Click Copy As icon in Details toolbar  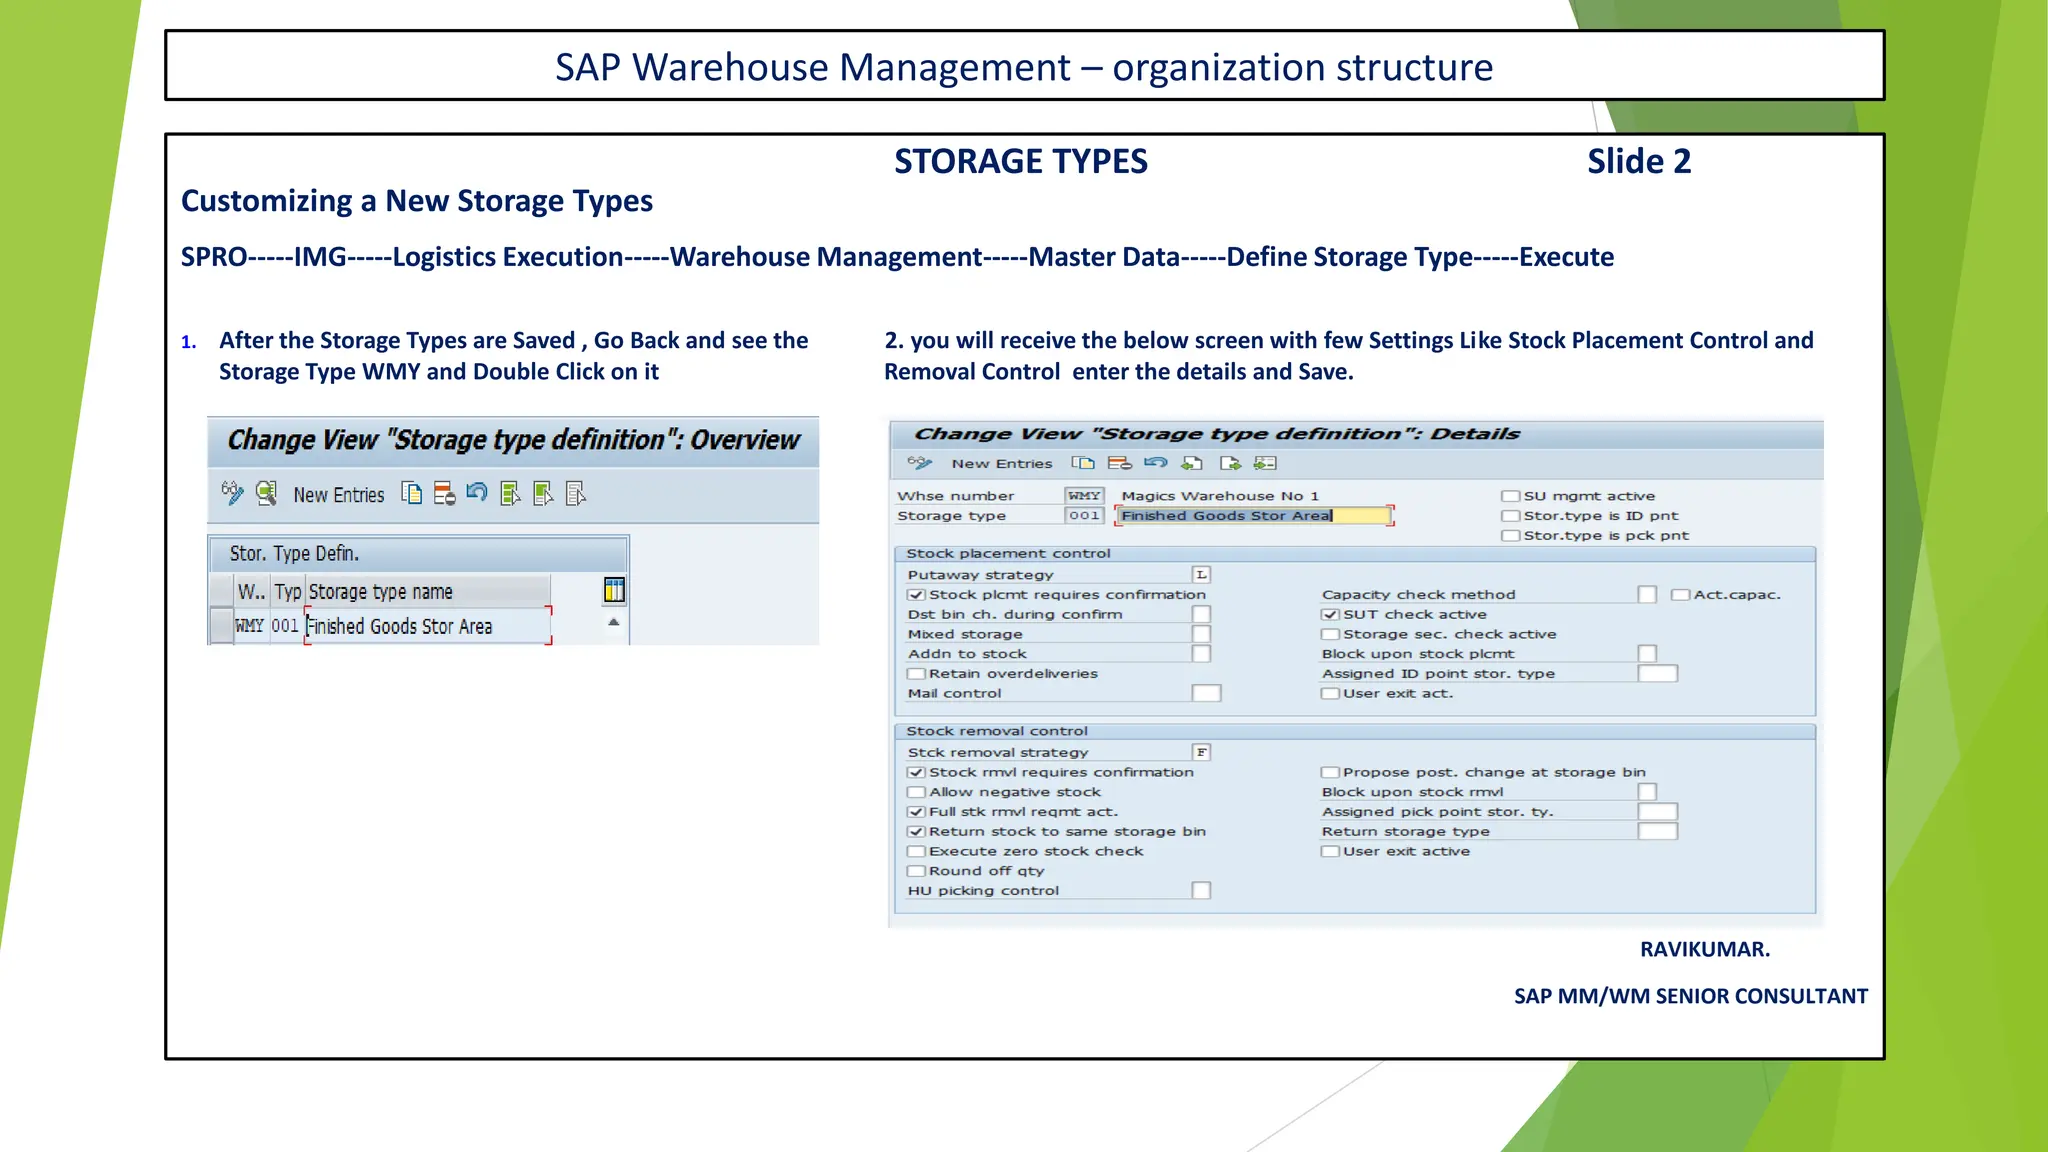(1083, 463)
